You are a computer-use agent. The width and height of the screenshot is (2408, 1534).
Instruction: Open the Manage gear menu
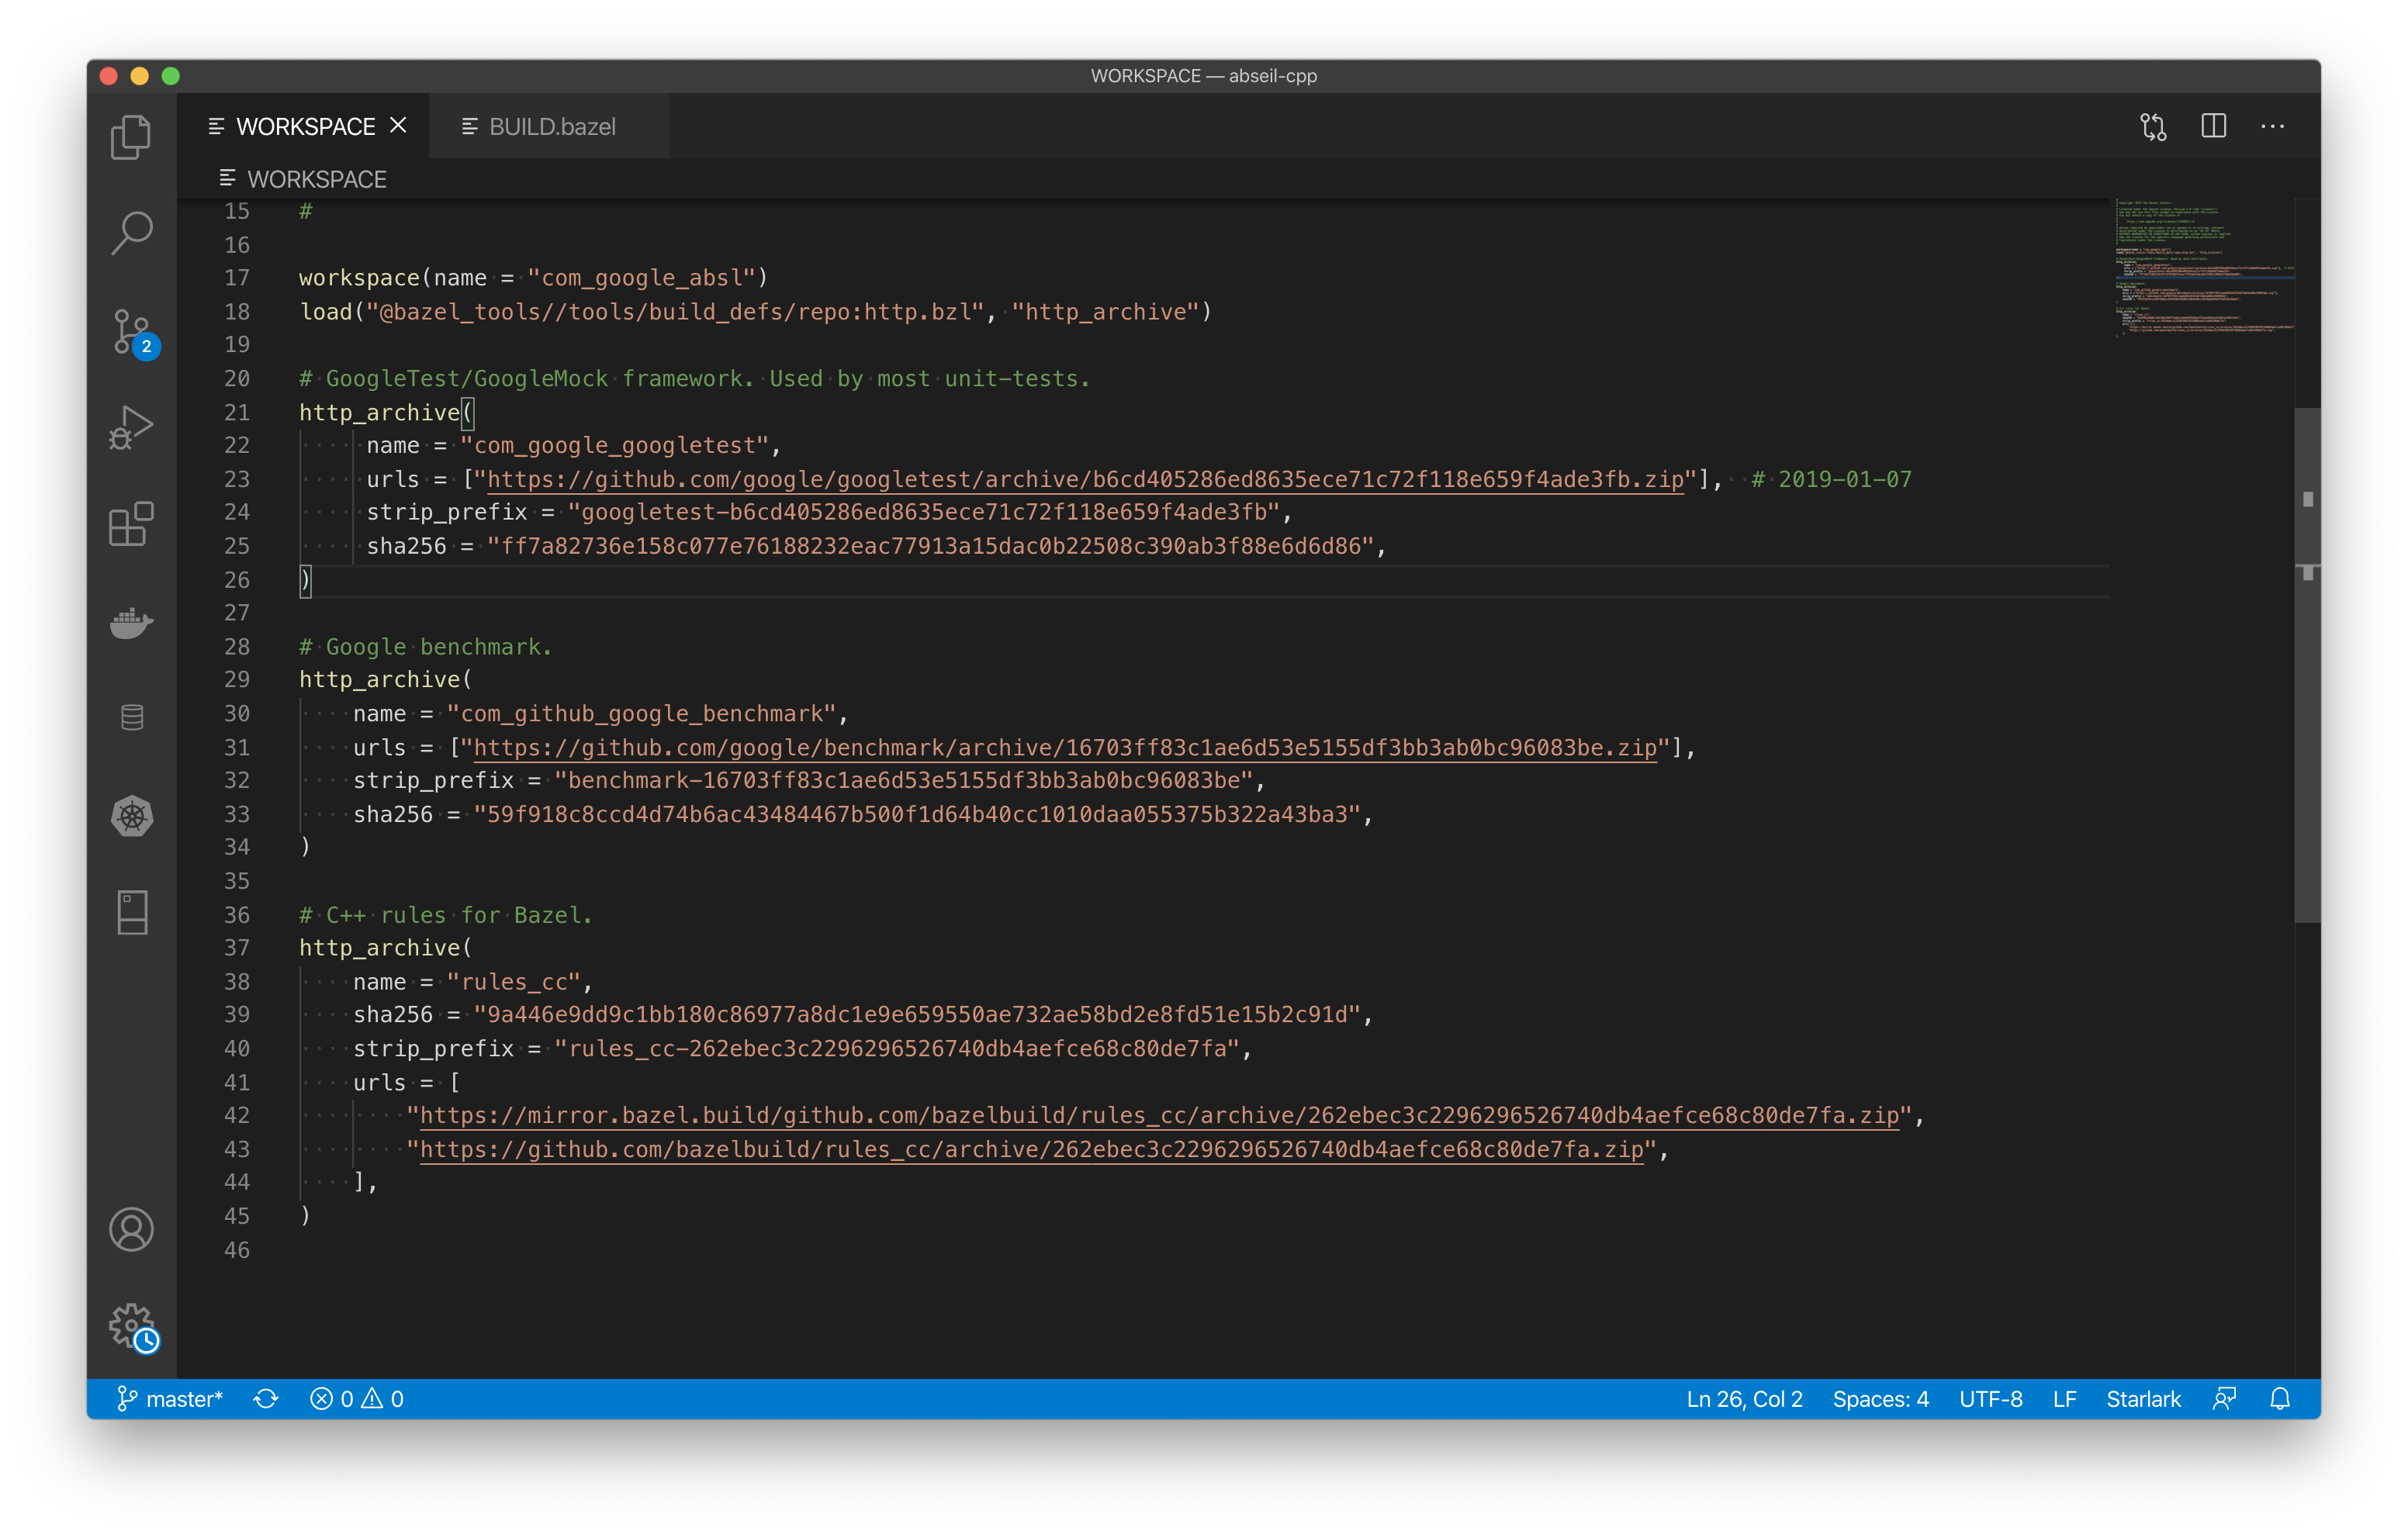[x=131, y=1325]
